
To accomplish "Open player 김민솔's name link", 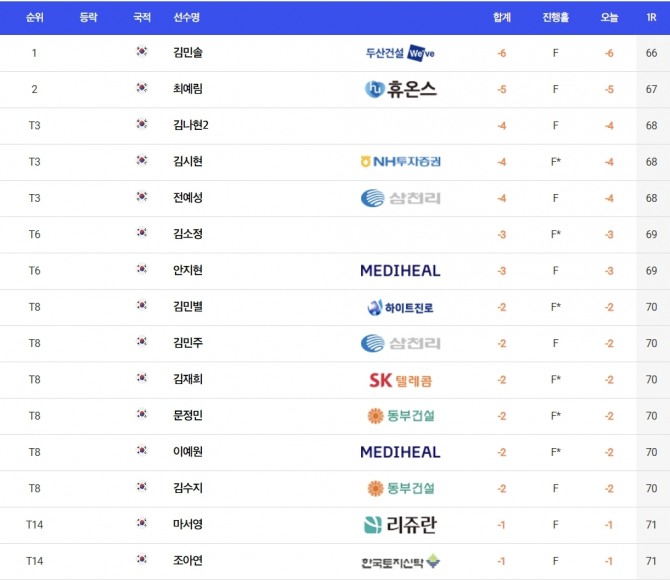I will tap(187, 52).
